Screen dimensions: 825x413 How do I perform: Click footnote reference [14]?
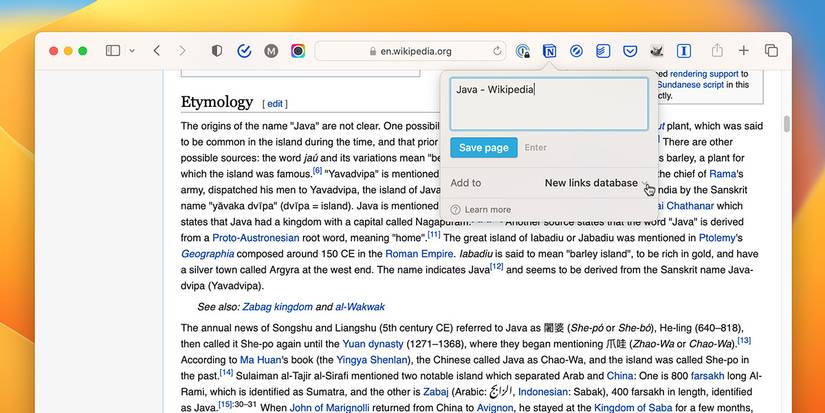tap(226, 372)
